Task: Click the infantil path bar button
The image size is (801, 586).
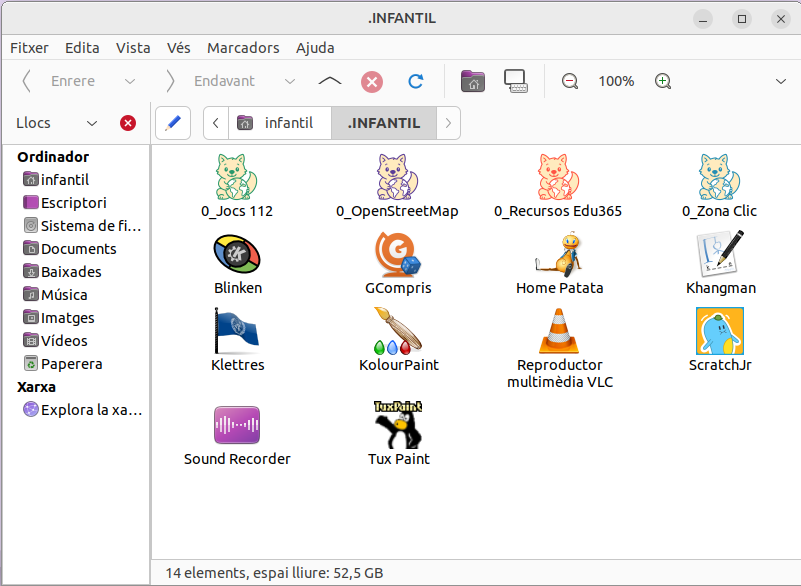Action: (279, 123)
